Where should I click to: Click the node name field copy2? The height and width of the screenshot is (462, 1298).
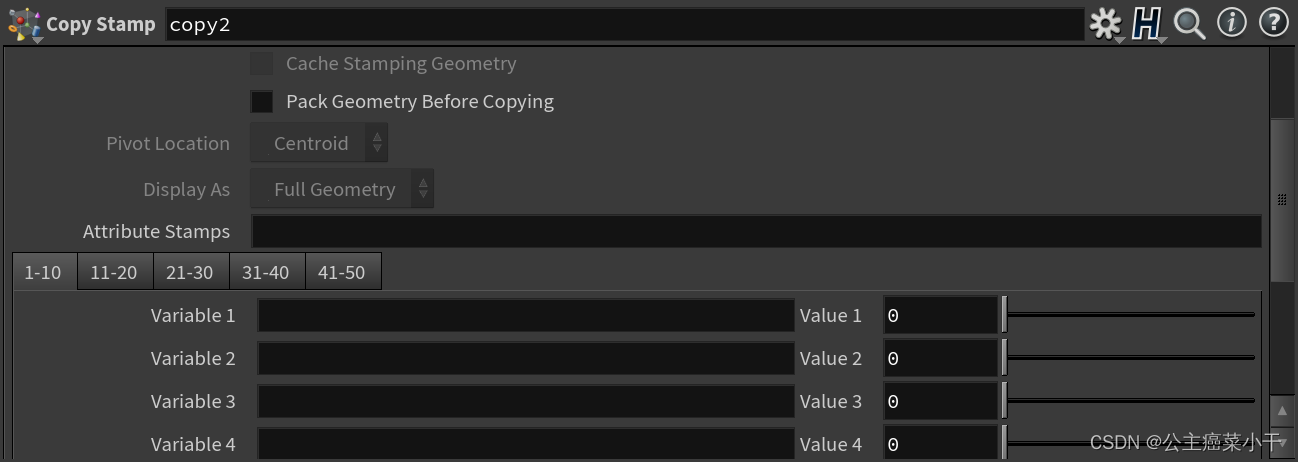click(x=625, y=25)
